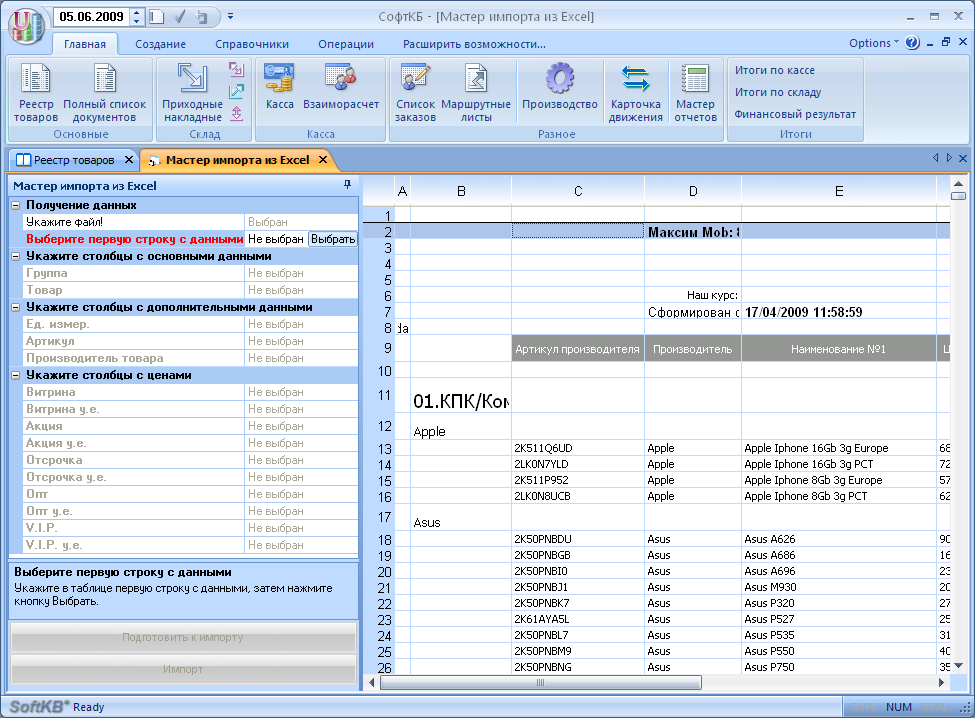This screenshot has height=718, width=975.
Task: Click the checkmark quick-access icon
Action: tap(179, 17)
